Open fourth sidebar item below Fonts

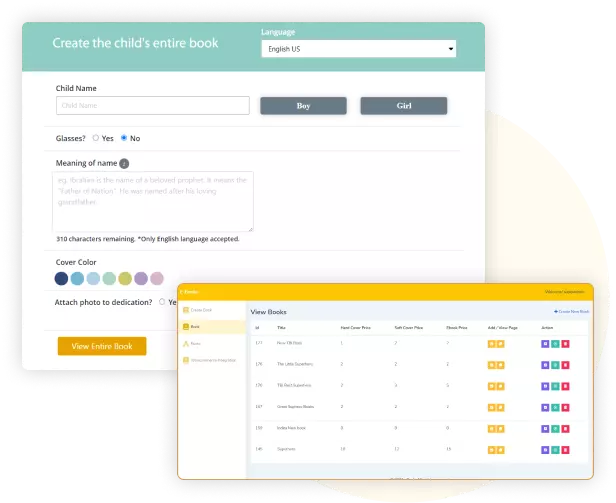(x=210, y=360)
